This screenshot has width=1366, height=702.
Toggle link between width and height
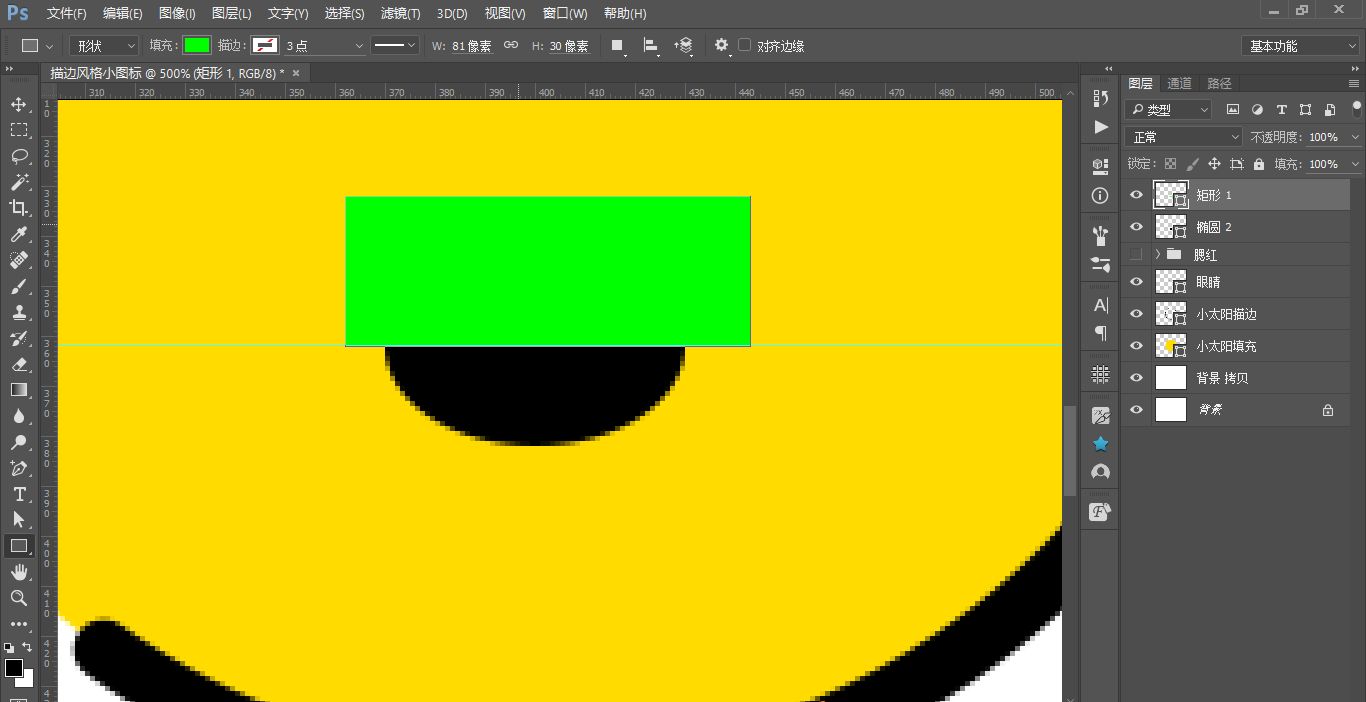(x=511, y=46)
